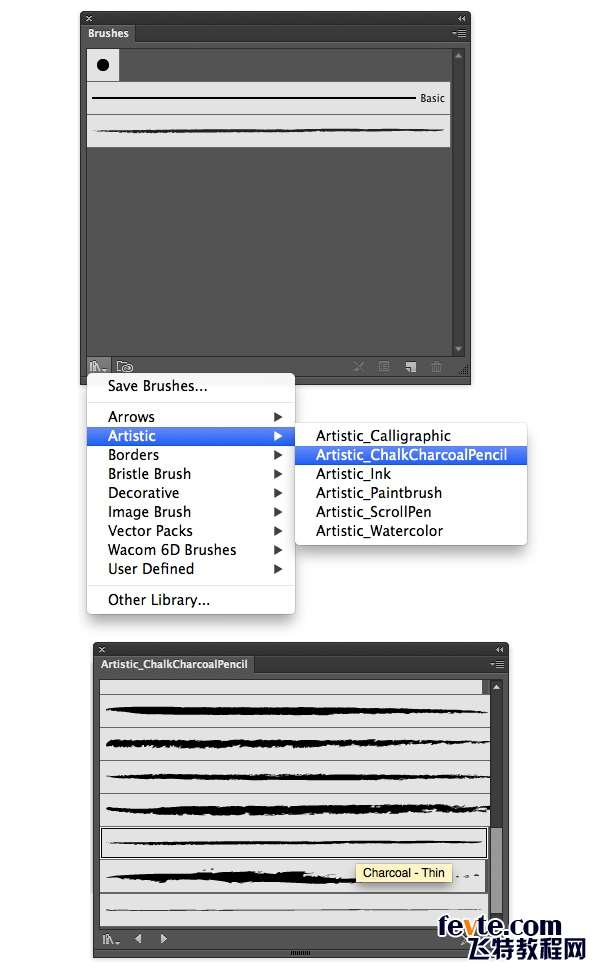Choose Artistic_Paintbrush library

[x=411, y=493]
